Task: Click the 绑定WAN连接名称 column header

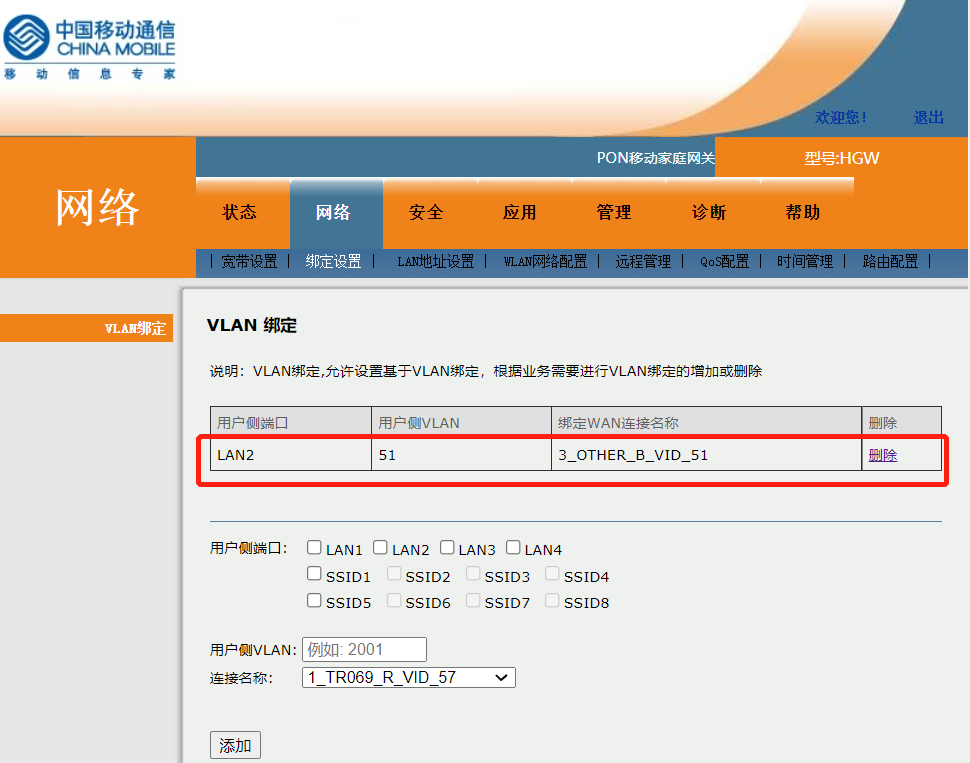Action: (x=706, y=423)
